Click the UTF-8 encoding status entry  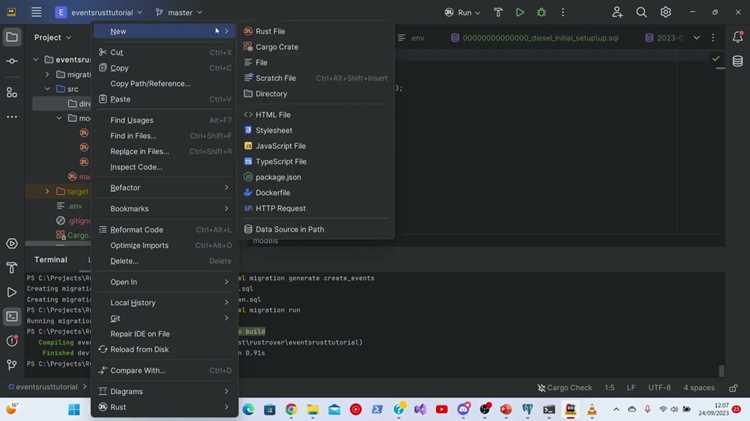(659, 388)
